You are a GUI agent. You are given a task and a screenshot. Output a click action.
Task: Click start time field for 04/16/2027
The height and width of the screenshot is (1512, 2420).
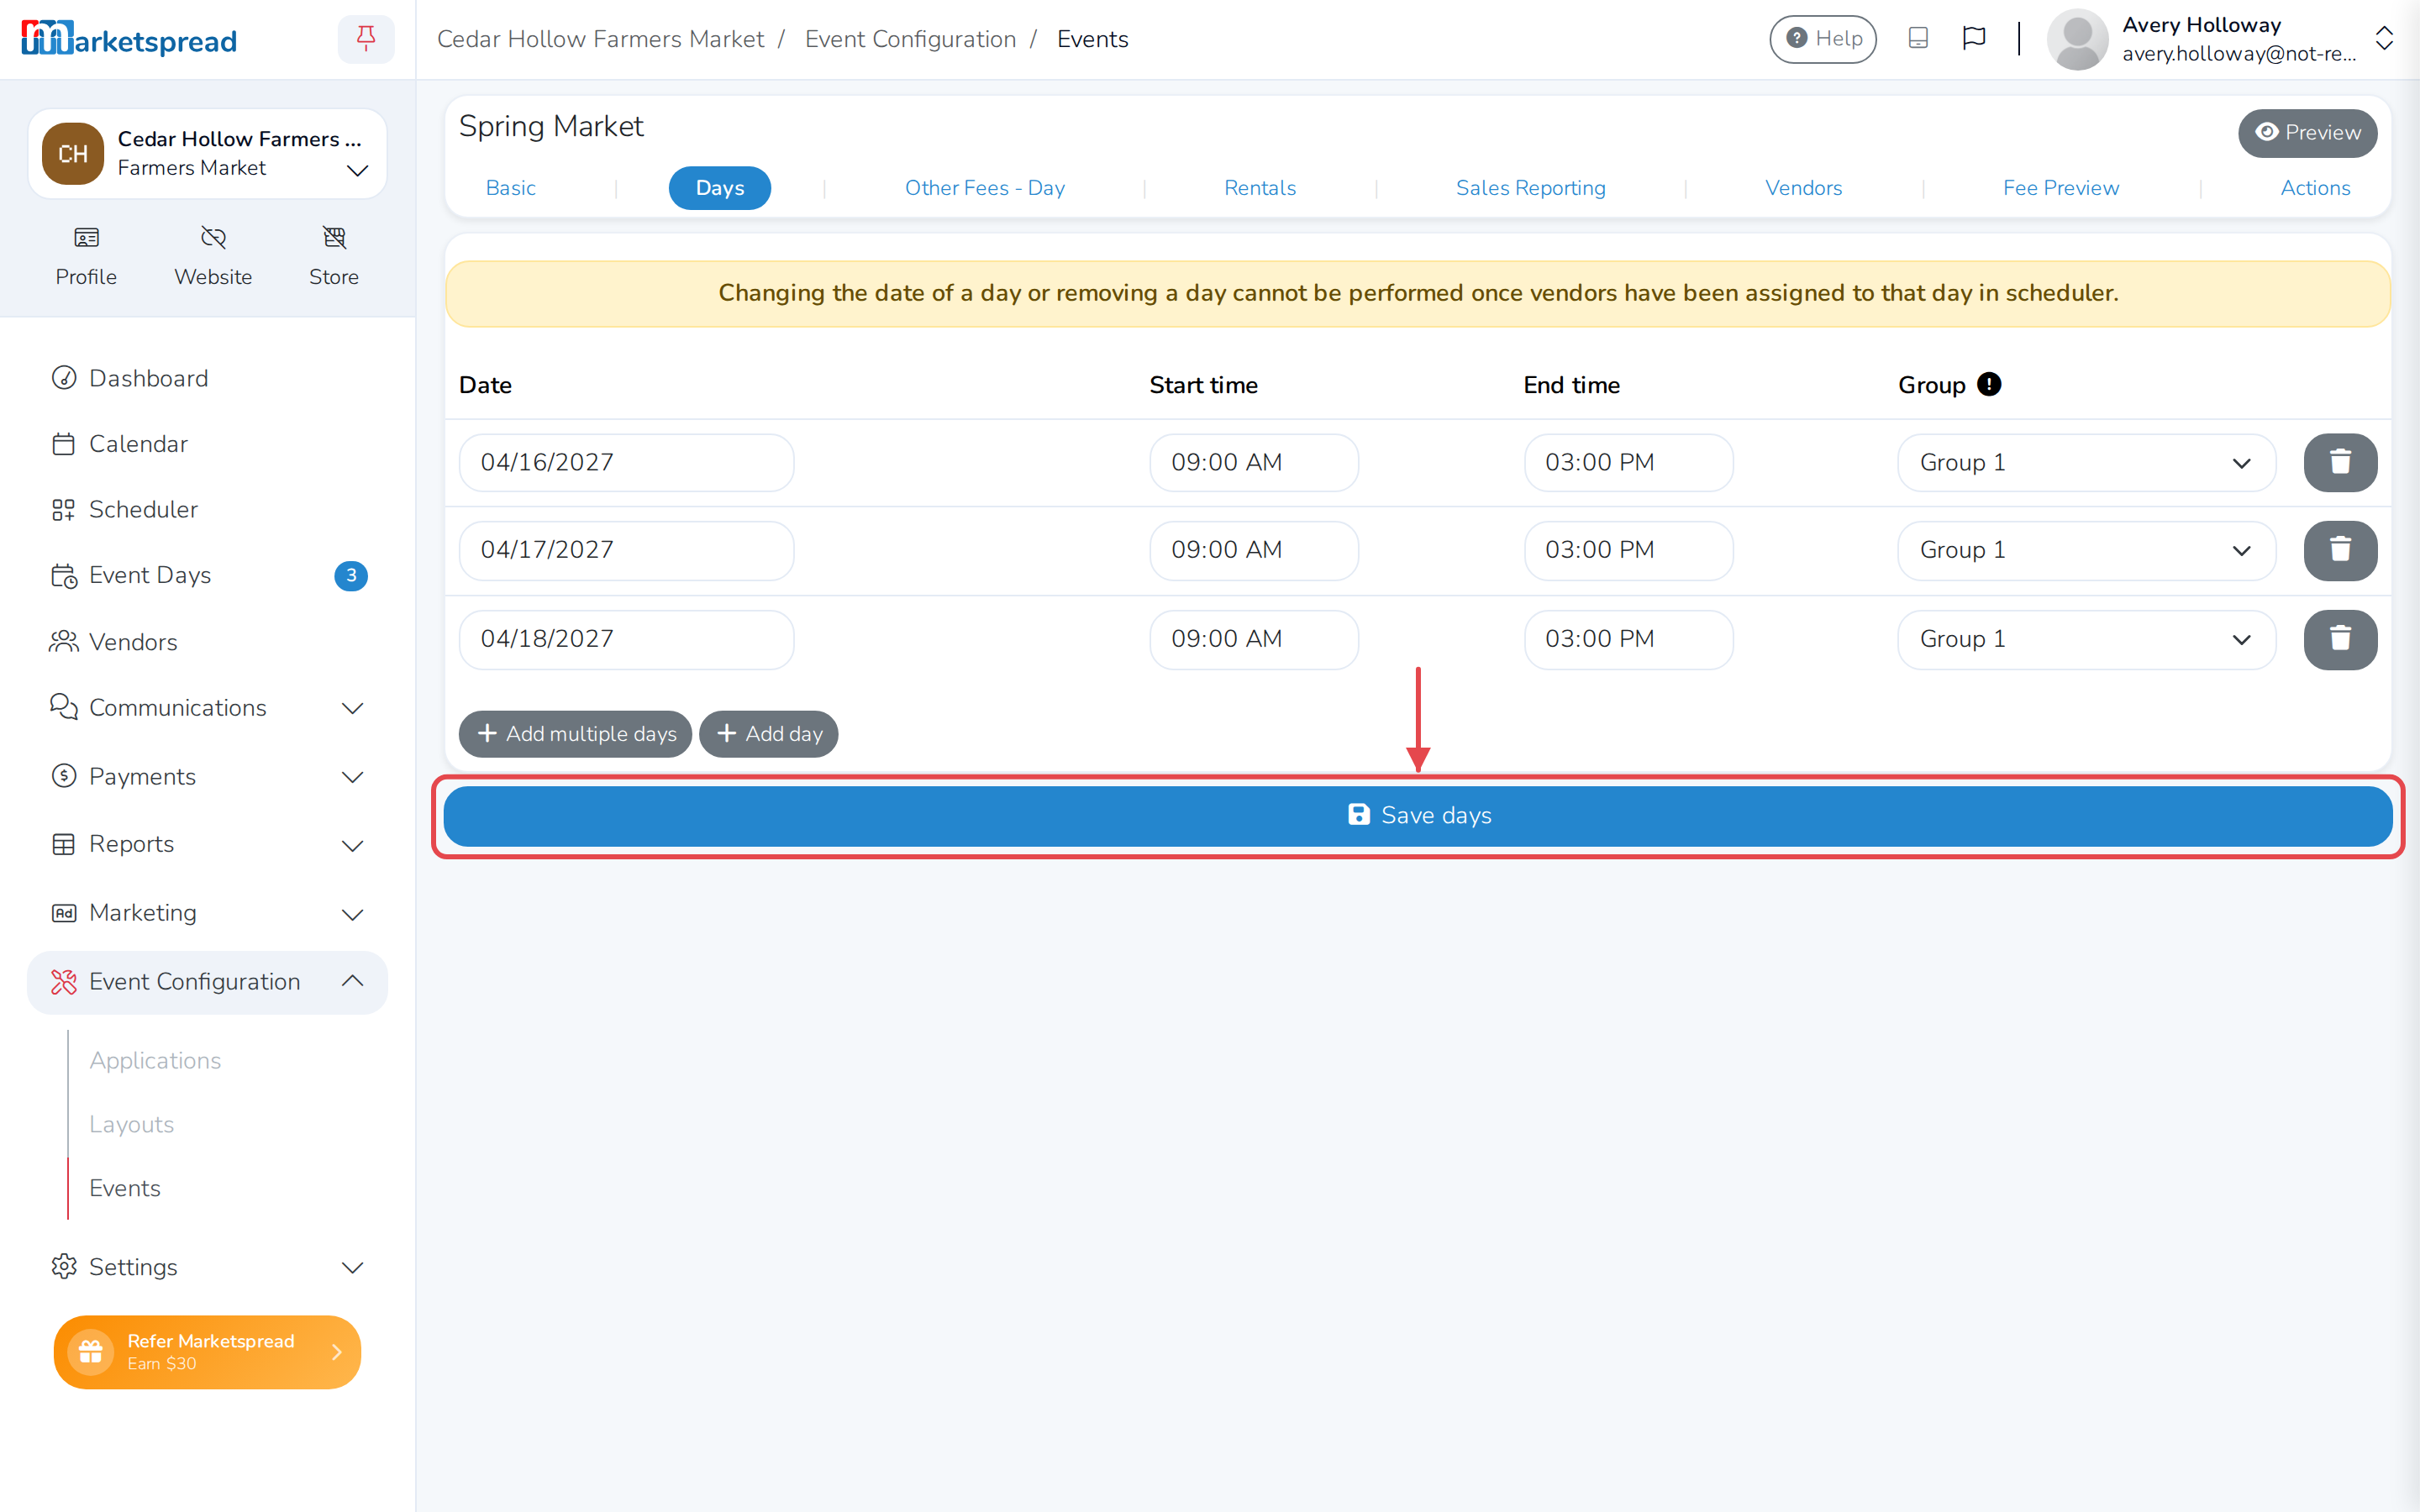(x=1253, y=462)
